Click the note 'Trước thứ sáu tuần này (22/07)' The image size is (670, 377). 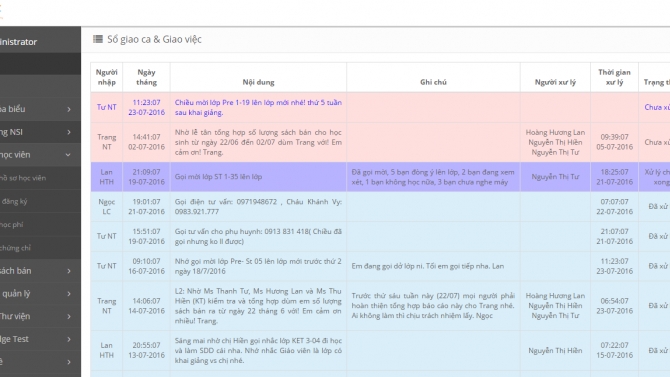[x=433, y=306]
